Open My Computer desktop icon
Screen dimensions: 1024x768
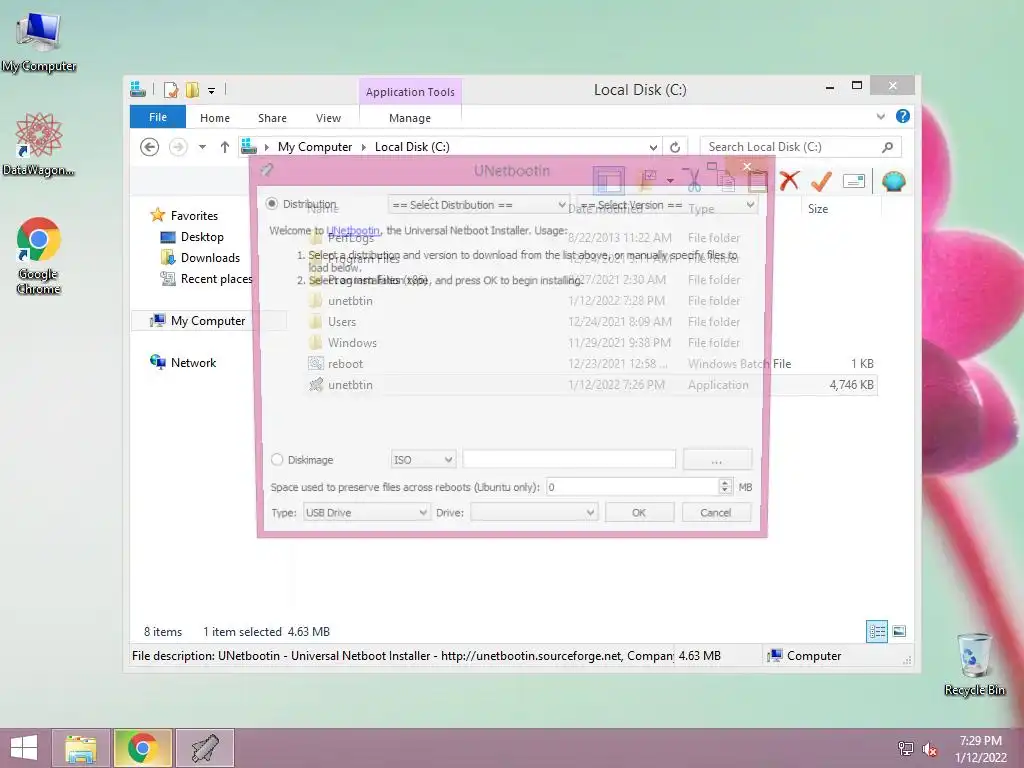39,43
